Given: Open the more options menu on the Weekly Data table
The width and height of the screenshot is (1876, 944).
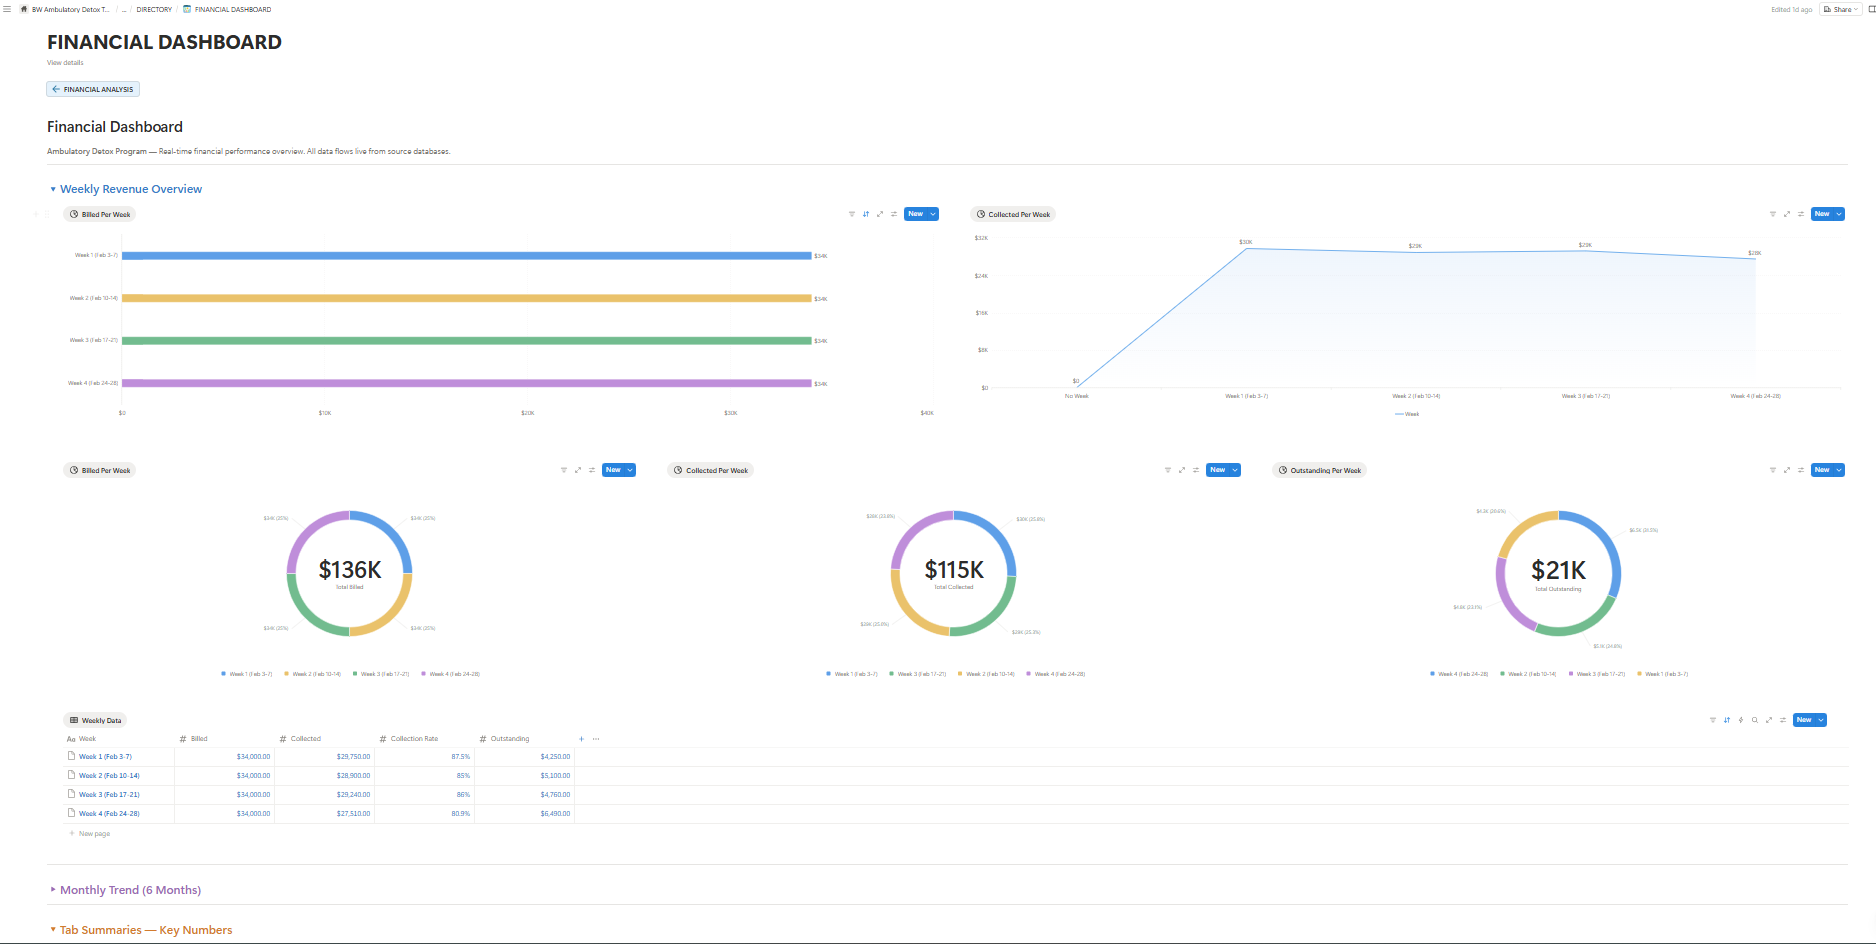Looking at the screenshot, I should click(x=596, y=738).
